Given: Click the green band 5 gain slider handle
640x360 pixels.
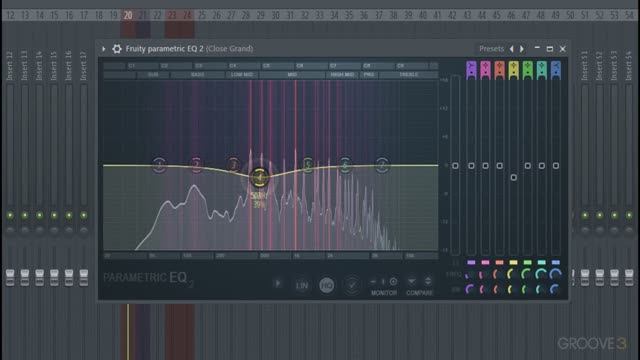Looking at the screenshot, I should pos(527,166).
